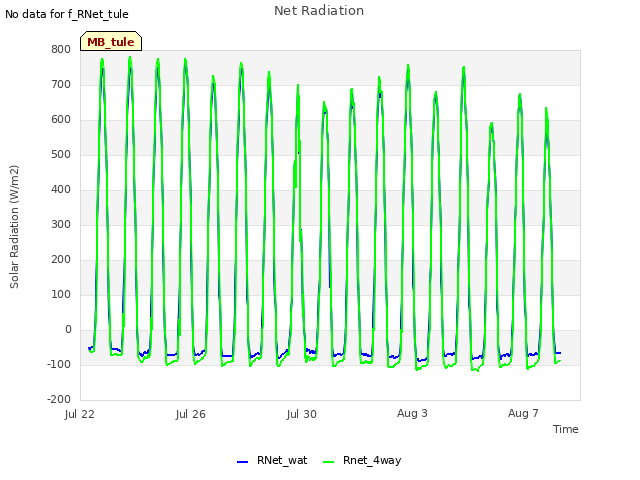This screenshot has width=640, height=480.
Task: Click the -100 y-axis tick label
Action: (x=59, y=364)
